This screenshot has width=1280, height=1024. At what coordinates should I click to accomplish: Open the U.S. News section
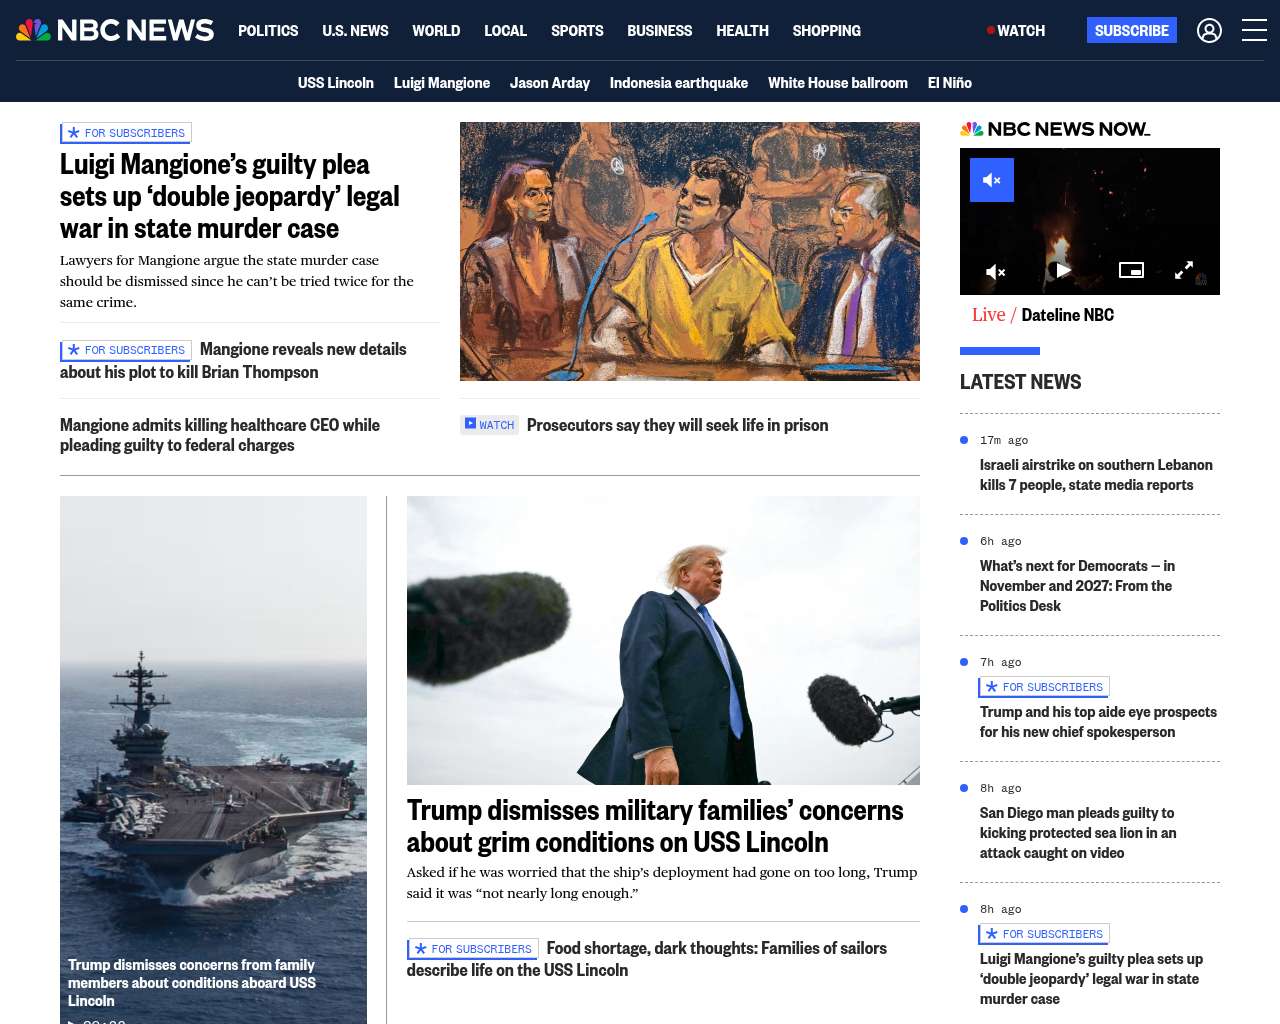pos(355,31)
